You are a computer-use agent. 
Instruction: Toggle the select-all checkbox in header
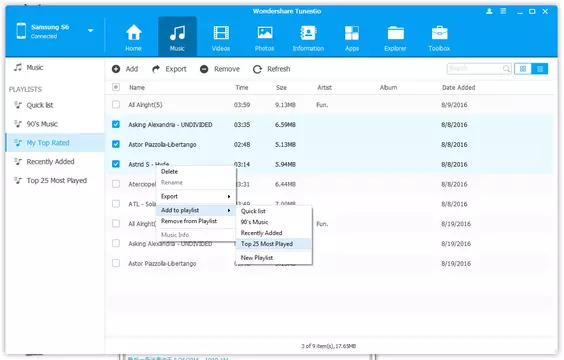coord(116,87)
